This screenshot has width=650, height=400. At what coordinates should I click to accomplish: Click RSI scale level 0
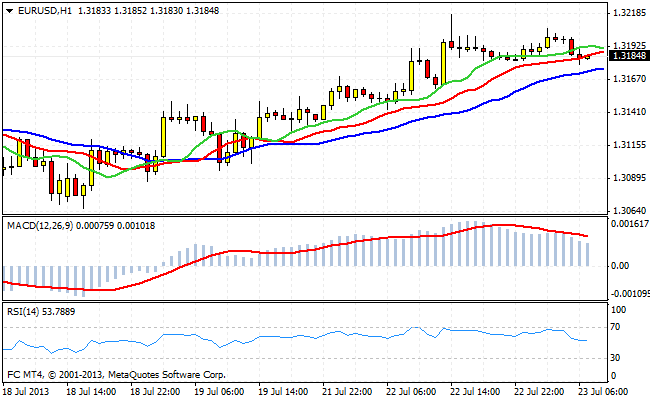coord(614,376)
